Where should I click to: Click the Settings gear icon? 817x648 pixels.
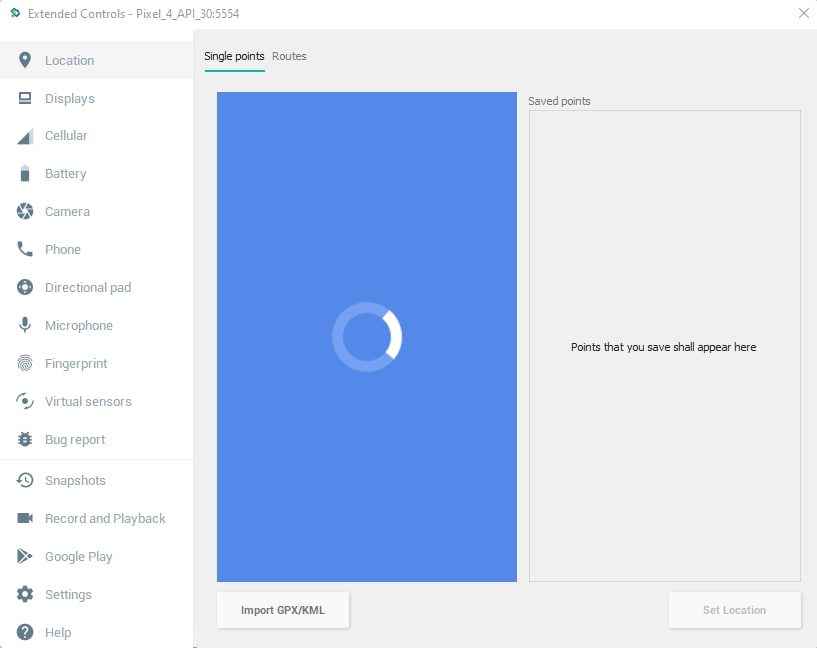point(24,594)
